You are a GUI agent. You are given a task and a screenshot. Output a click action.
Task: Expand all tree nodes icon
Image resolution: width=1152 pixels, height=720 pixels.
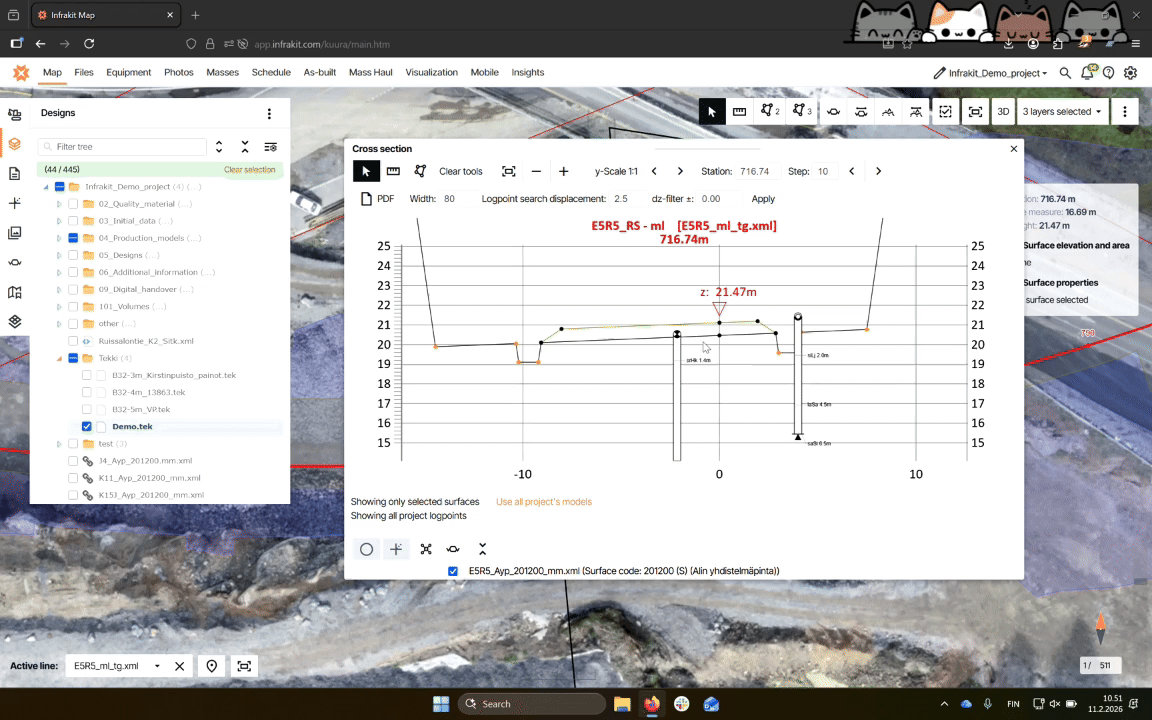[x=219, y=146]
